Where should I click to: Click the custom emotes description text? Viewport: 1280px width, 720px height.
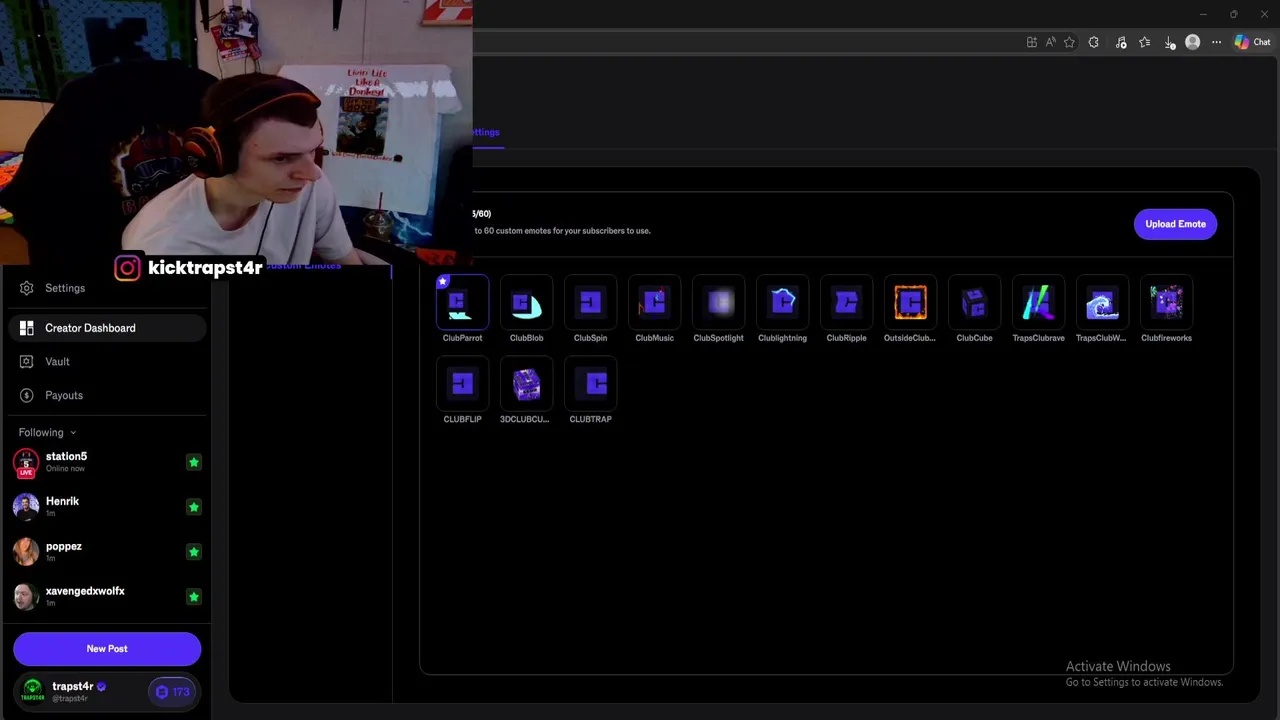coord(561,231)
